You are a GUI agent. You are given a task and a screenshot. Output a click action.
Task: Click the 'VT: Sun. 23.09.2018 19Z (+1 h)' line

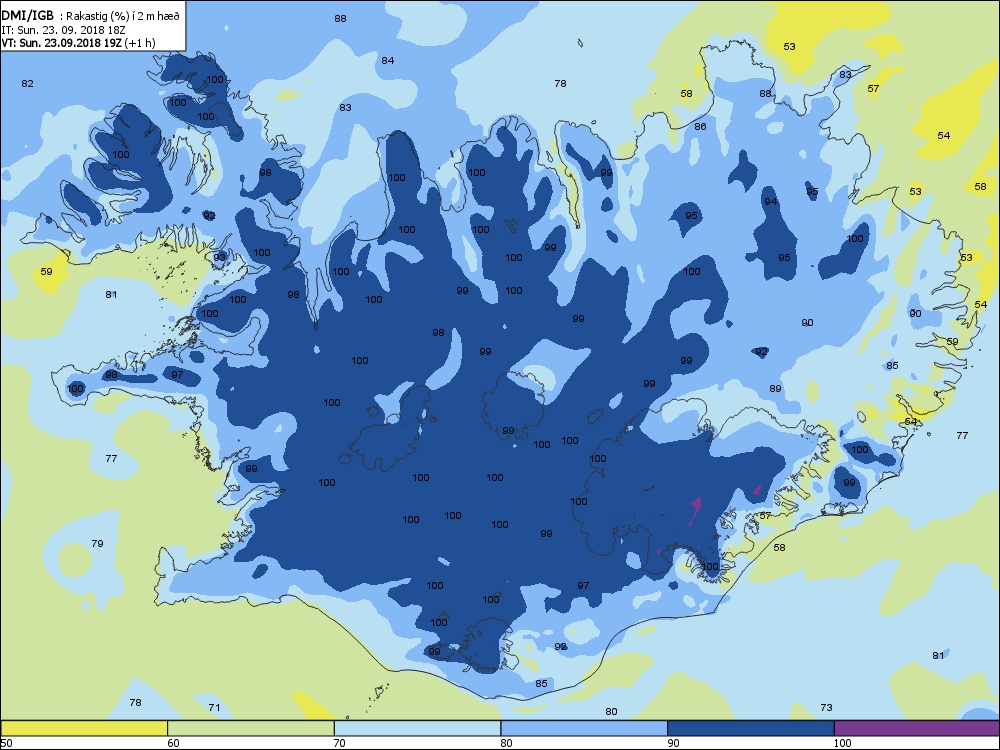click(78, 43)
